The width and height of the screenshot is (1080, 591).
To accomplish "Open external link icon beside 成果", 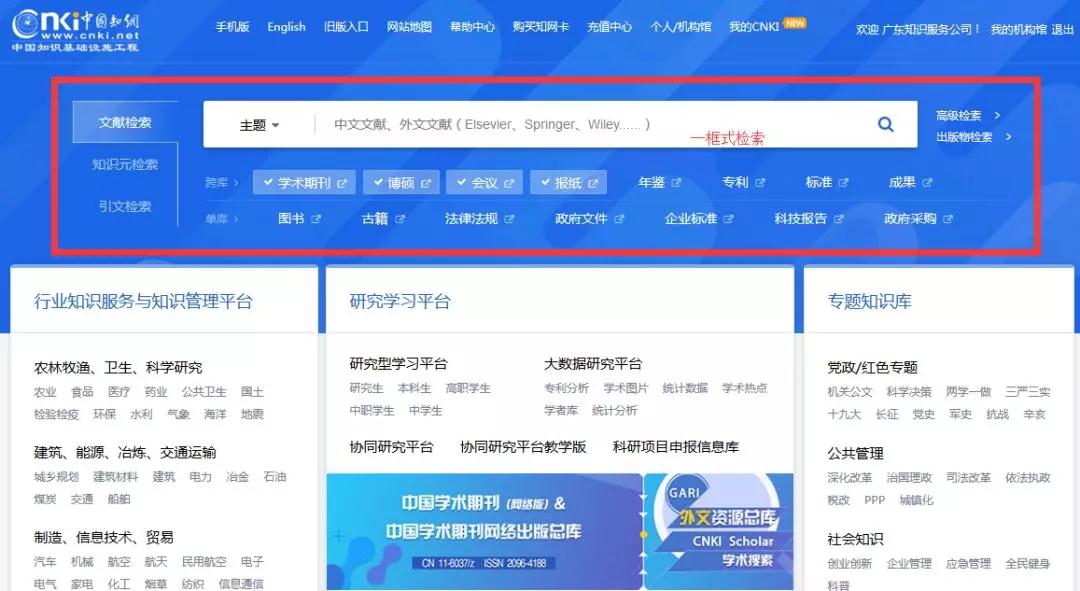I will [928, 183].
